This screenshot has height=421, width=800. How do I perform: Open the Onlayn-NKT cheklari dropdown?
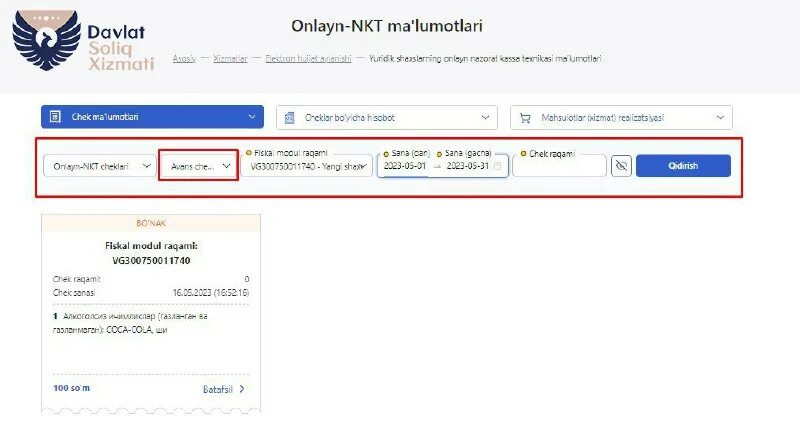[99, 166]
